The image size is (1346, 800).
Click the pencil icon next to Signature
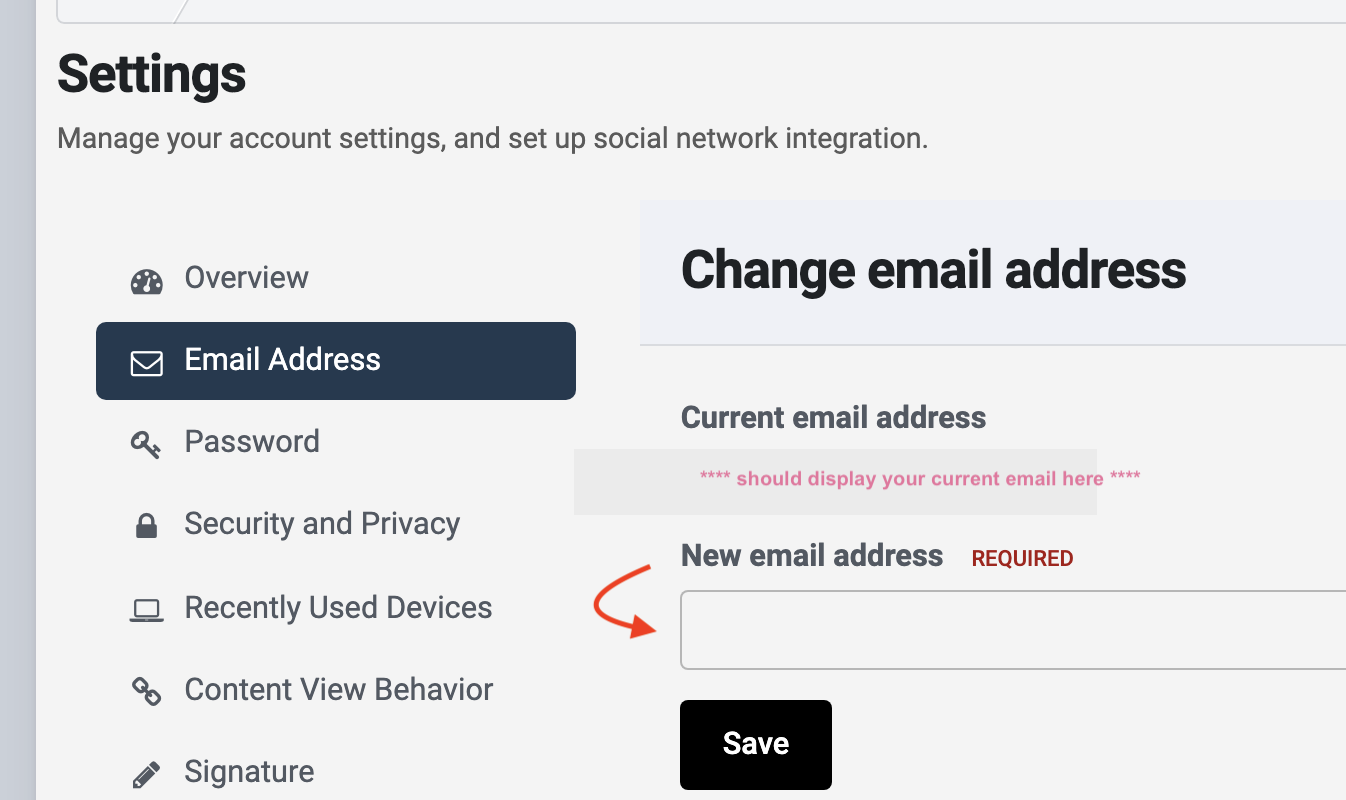coord(146,772)
